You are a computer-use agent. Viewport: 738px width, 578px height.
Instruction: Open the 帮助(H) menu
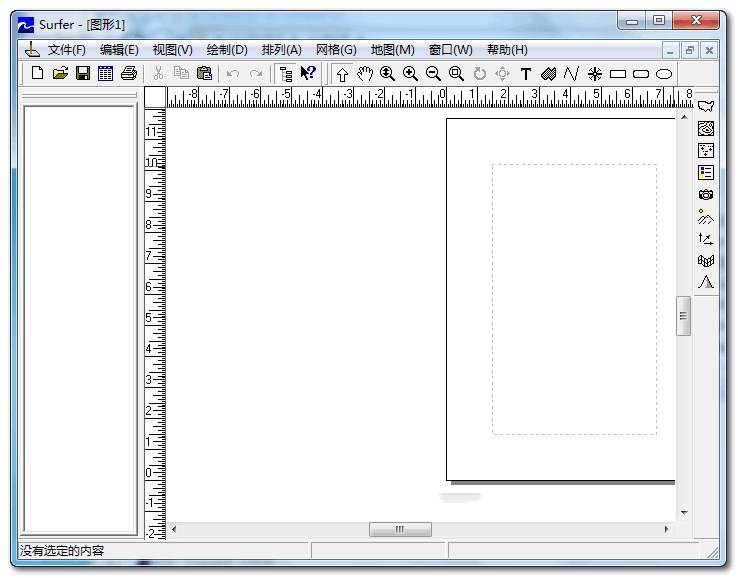(507, 50)
